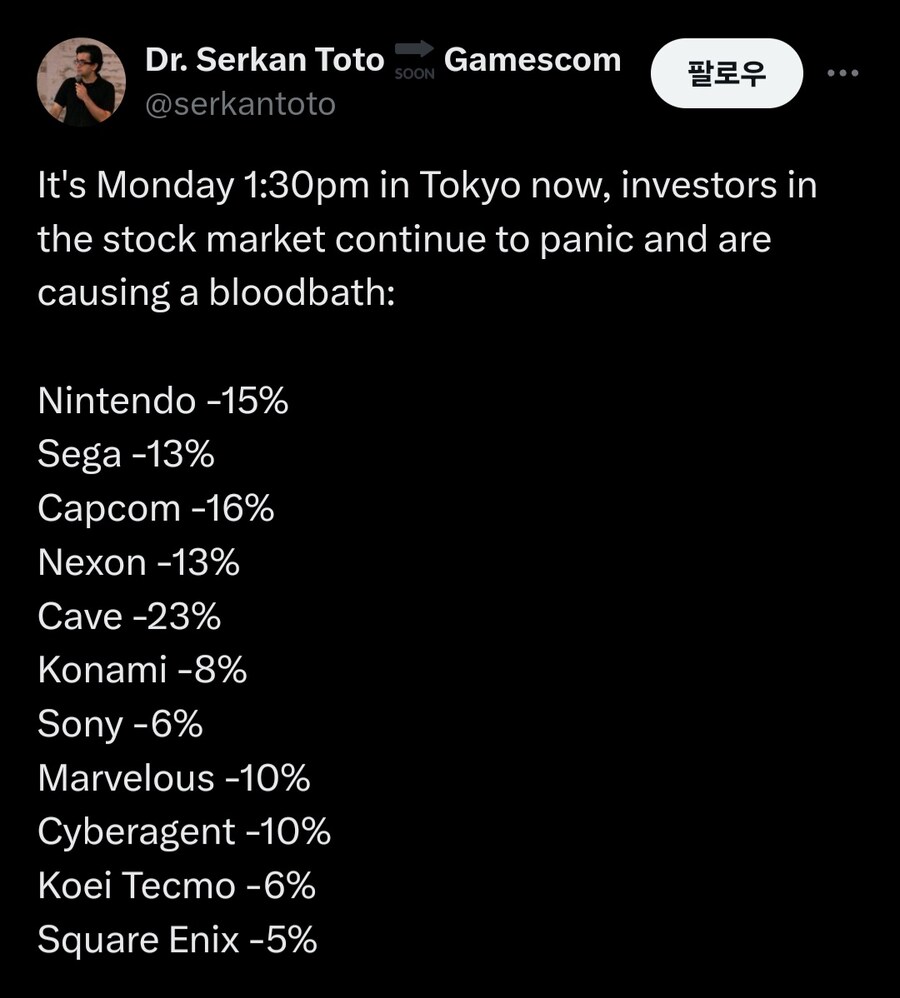The height and width of the screenshot is (998, 900).
Task: Select the Cyberagent -10% line
Action: [x=184, y=833]
